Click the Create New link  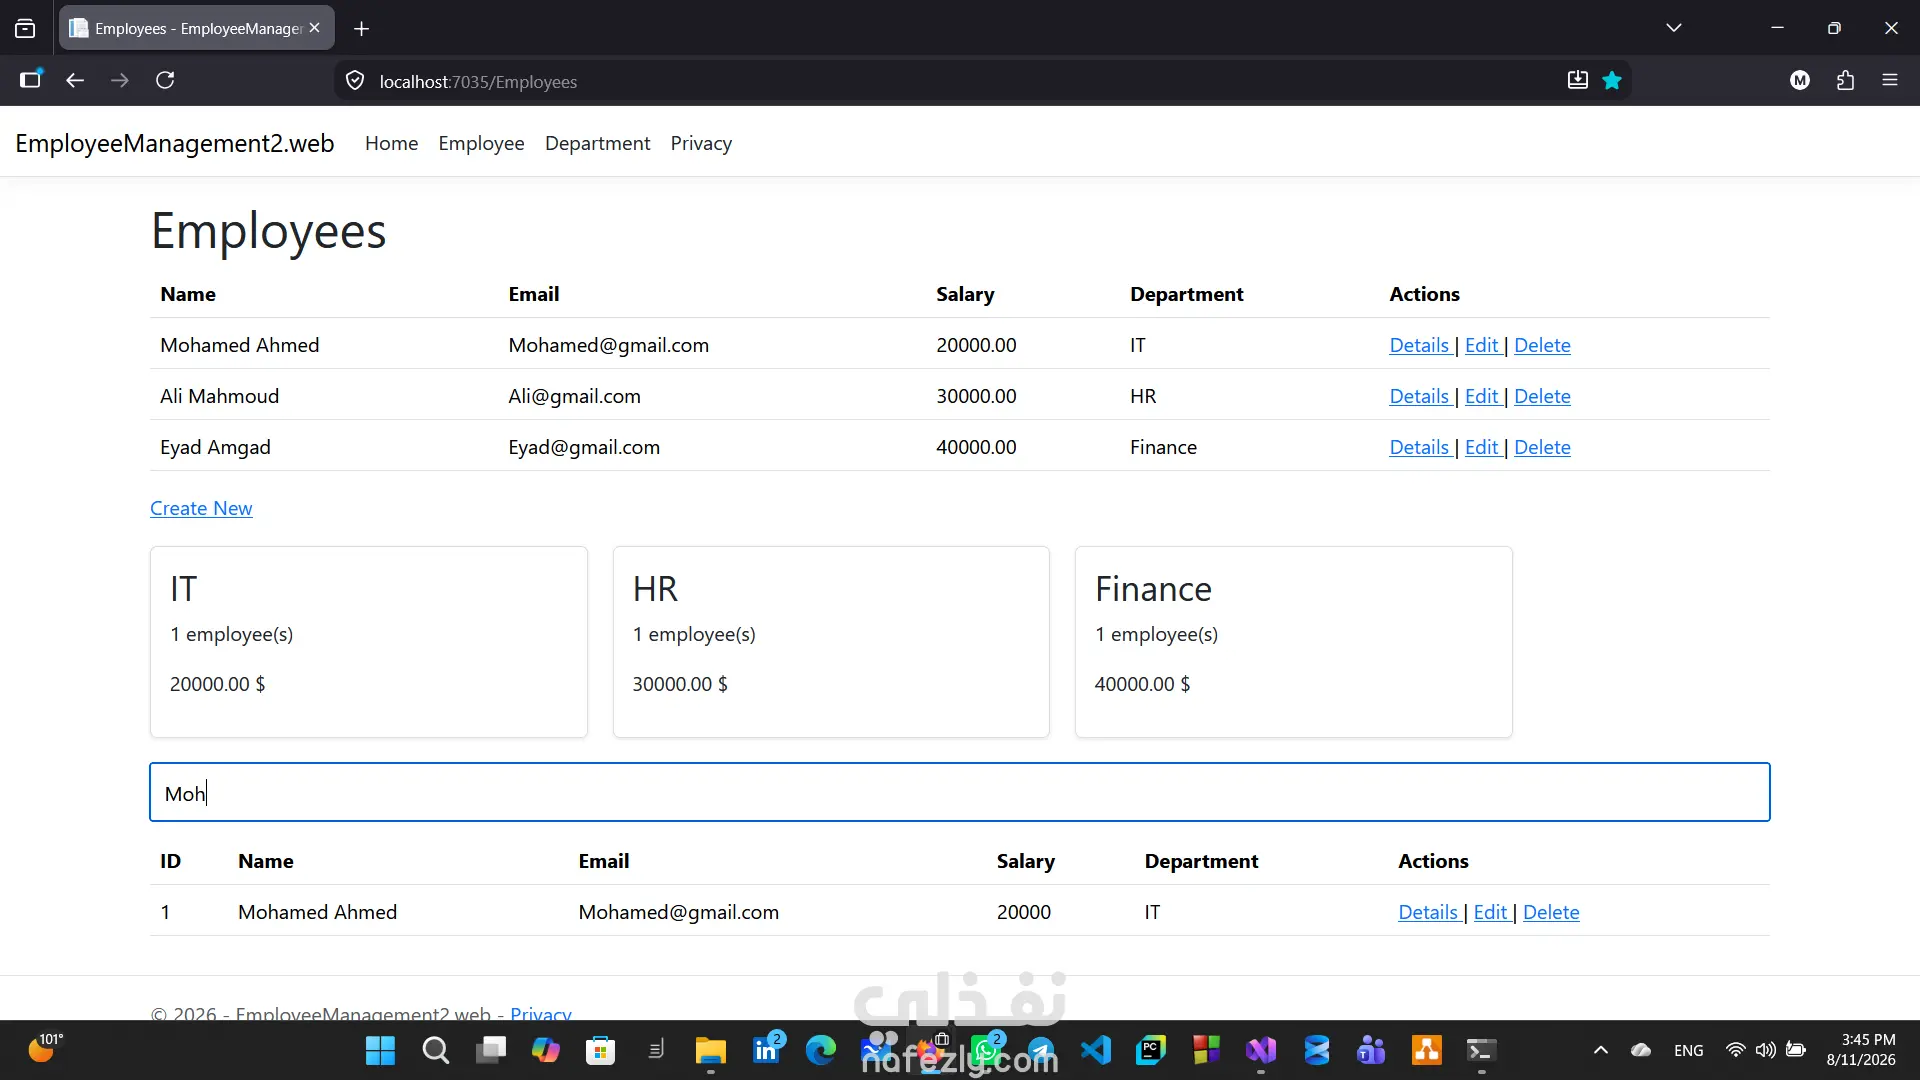pyautogui.click(x=201, y=508)
